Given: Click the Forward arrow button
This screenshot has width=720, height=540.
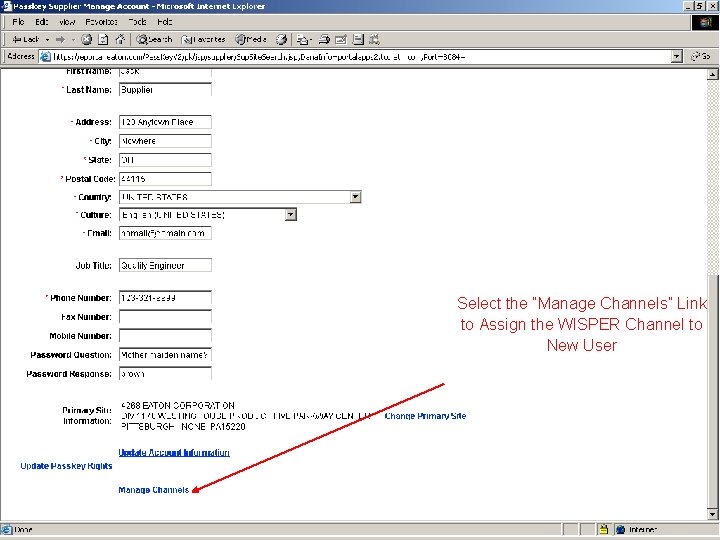Looking at the screenshot, I should 61,39.
